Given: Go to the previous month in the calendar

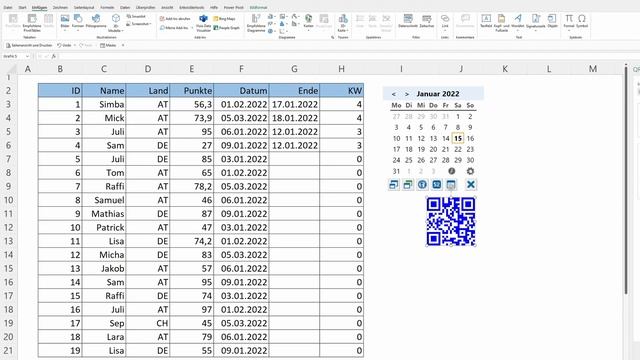Looking at the screenshot, I should (393, 94).
